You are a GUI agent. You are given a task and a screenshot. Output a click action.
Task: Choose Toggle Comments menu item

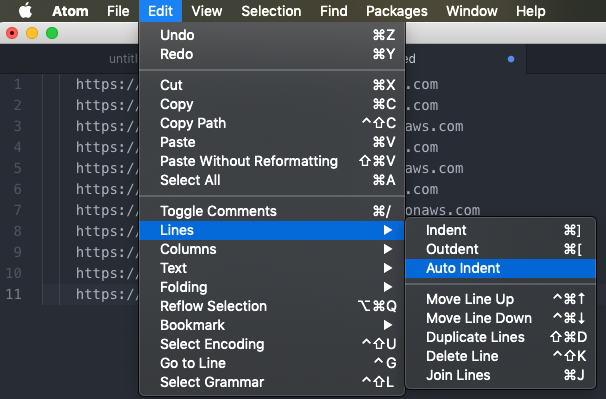[272, 211]
